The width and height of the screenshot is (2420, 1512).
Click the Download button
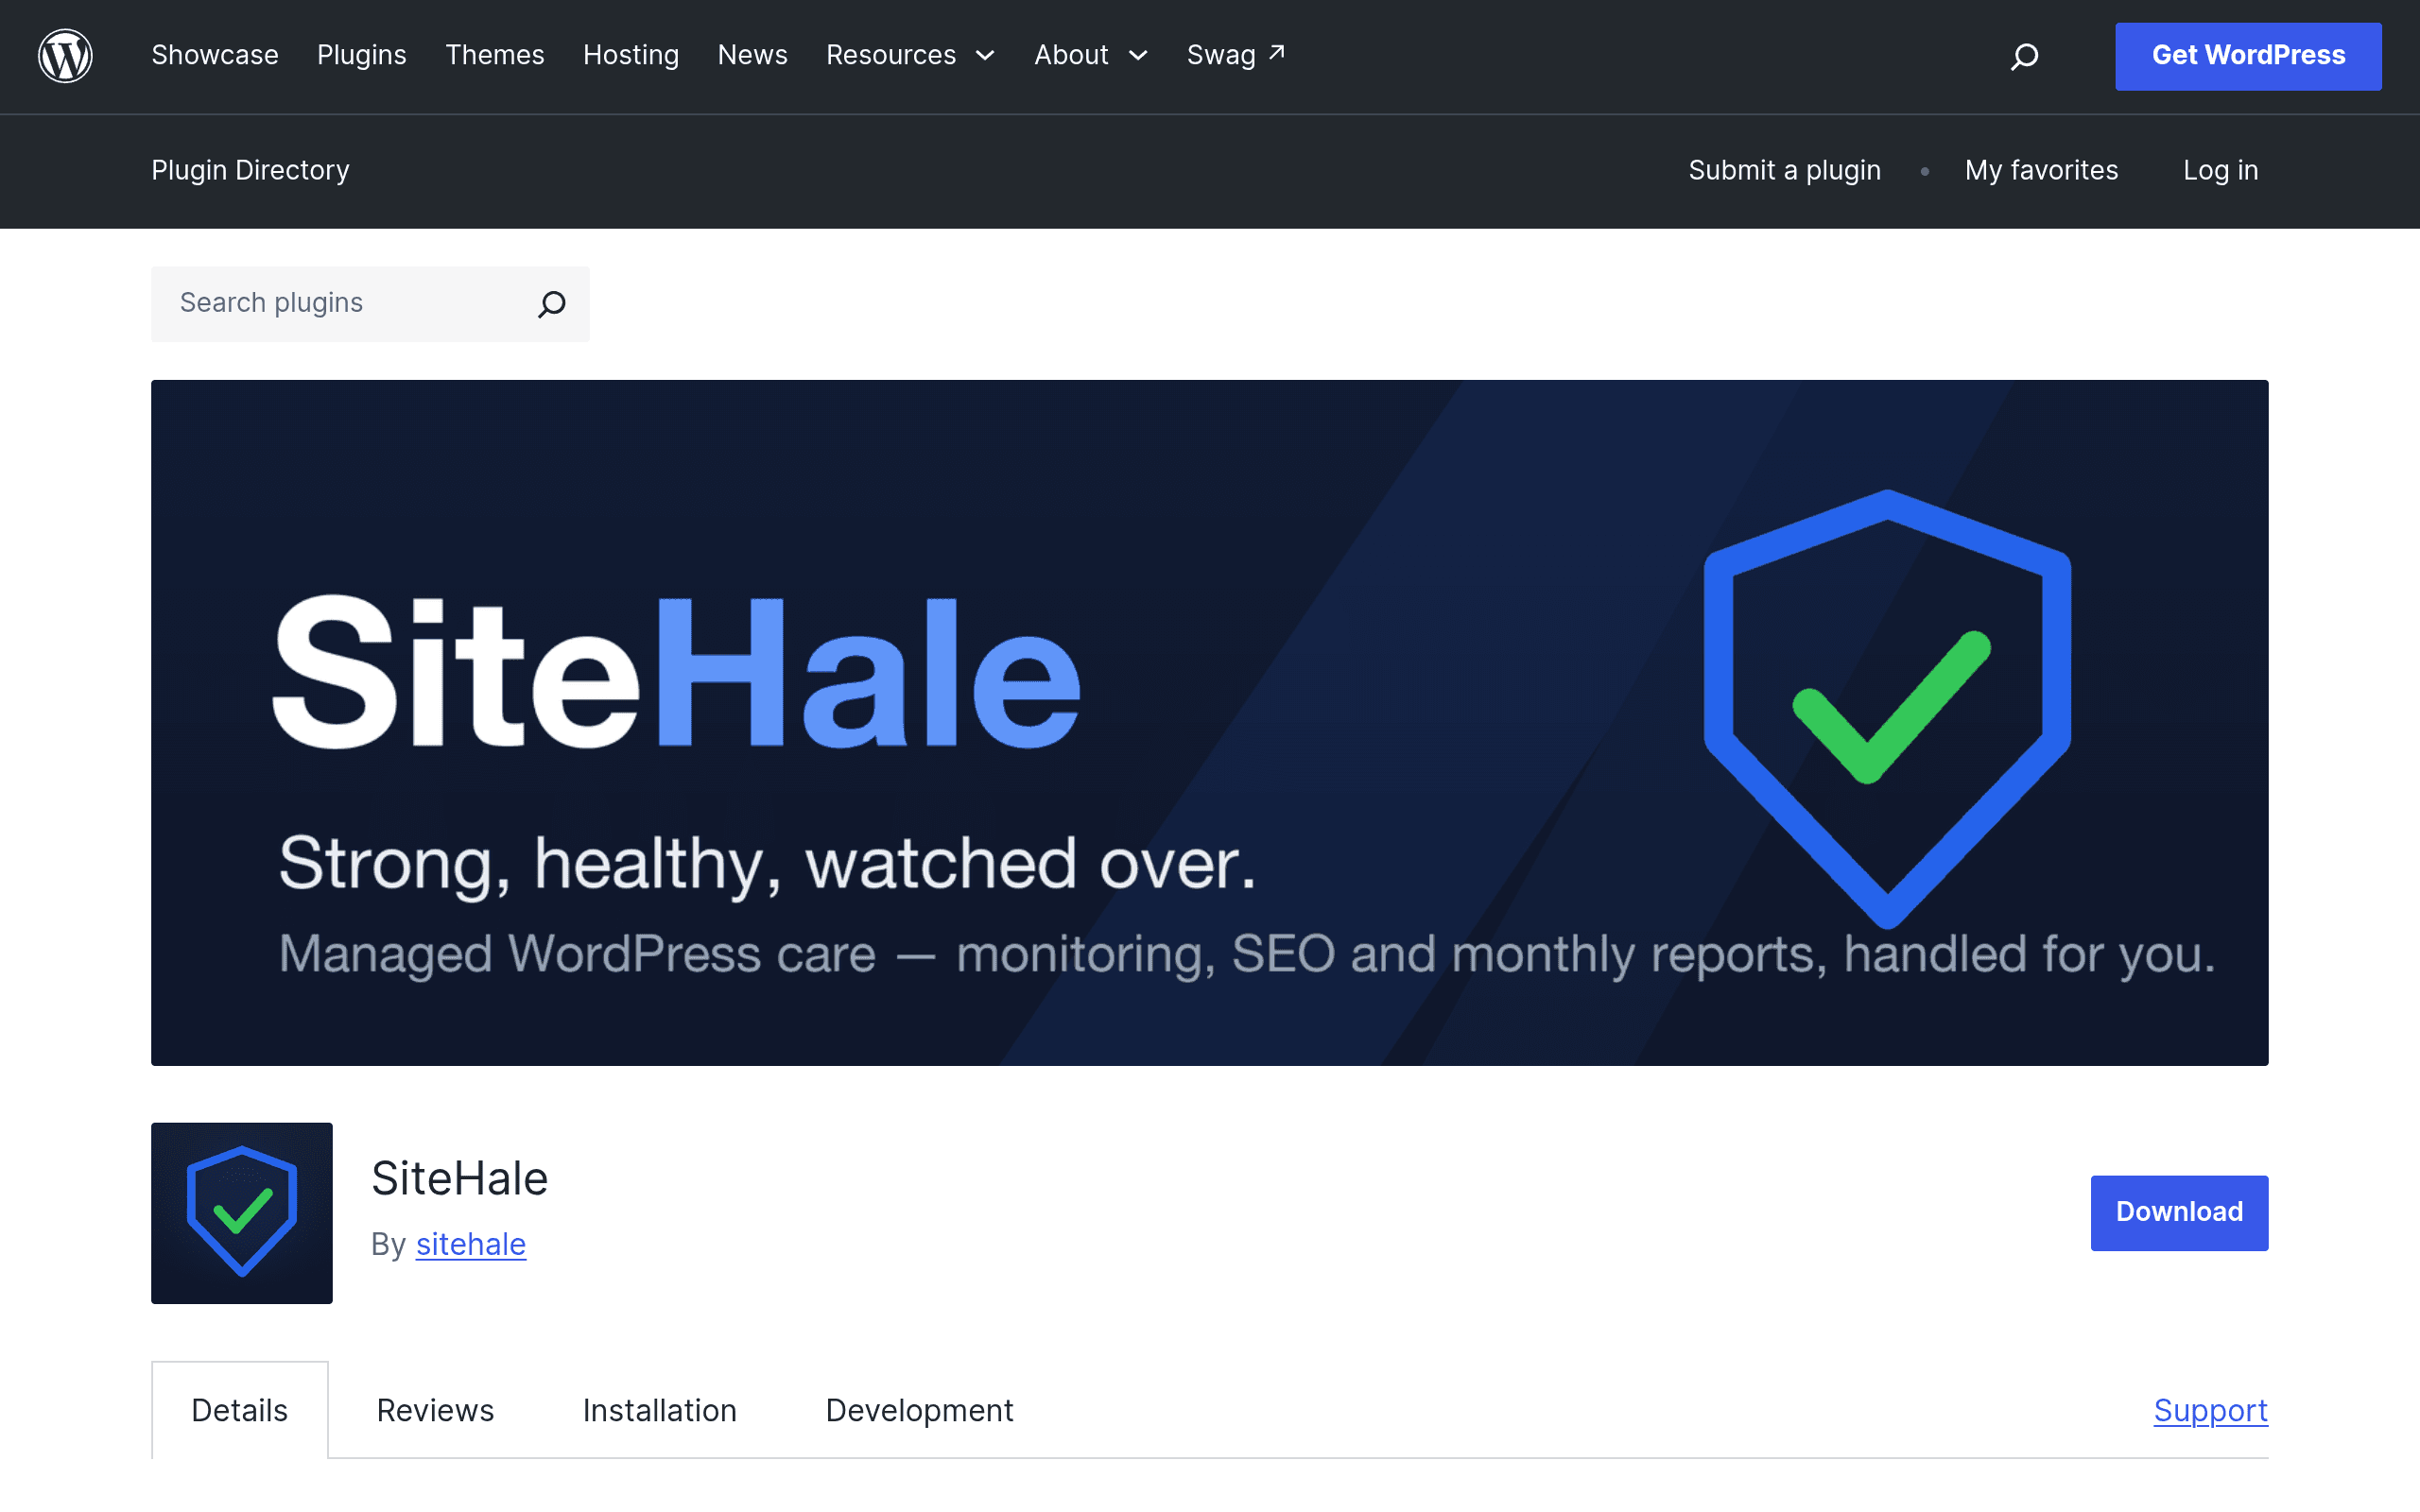pos(2179,1212)
